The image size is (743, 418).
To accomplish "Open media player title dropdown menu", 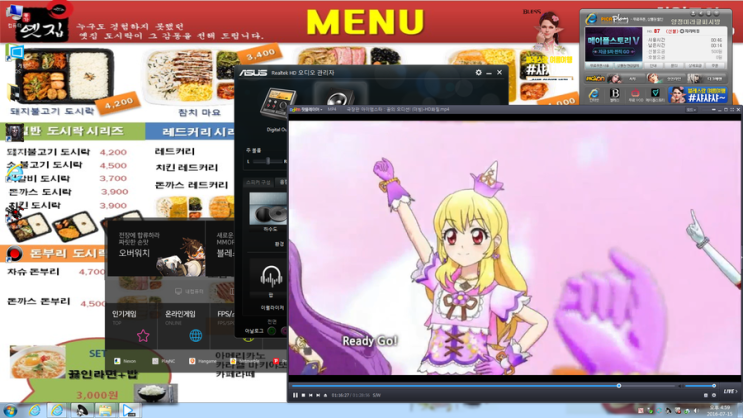I will pyautogui.click(x=307, y=109).
